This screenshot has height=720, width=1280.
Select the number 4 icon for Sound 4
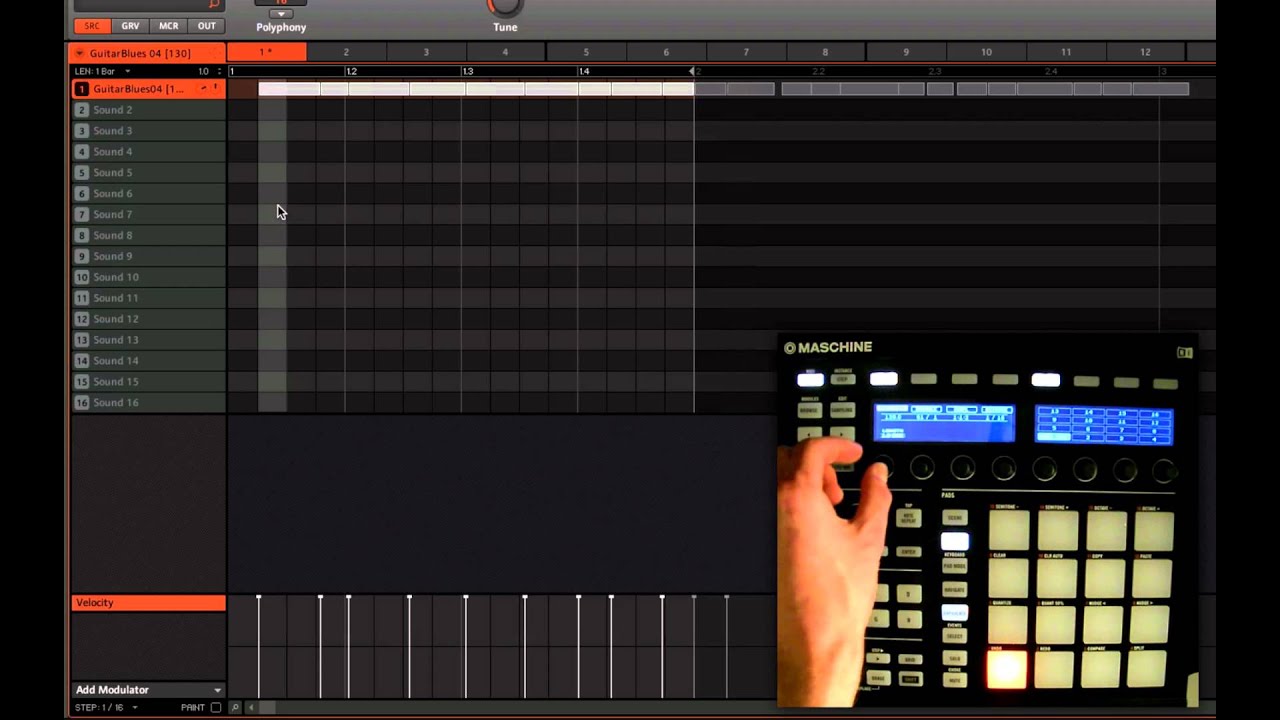pos(82,152)
